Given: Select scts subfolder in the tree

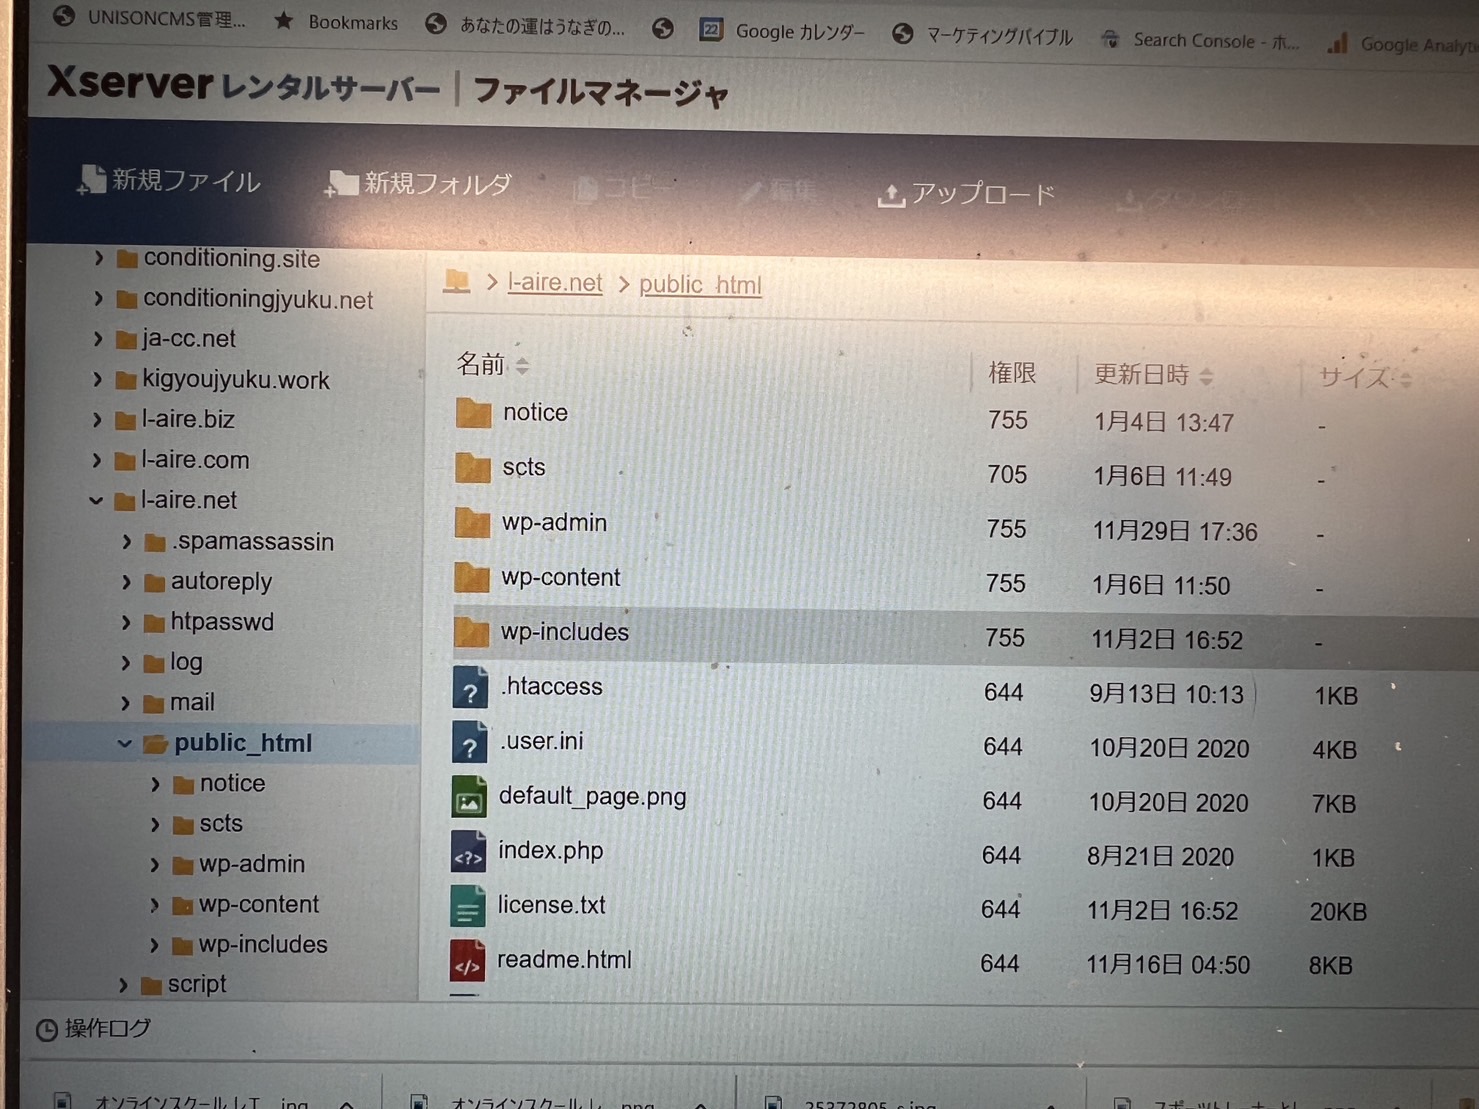Looking at the screenshot, I should pyautogui.click(x=221, y=823).
